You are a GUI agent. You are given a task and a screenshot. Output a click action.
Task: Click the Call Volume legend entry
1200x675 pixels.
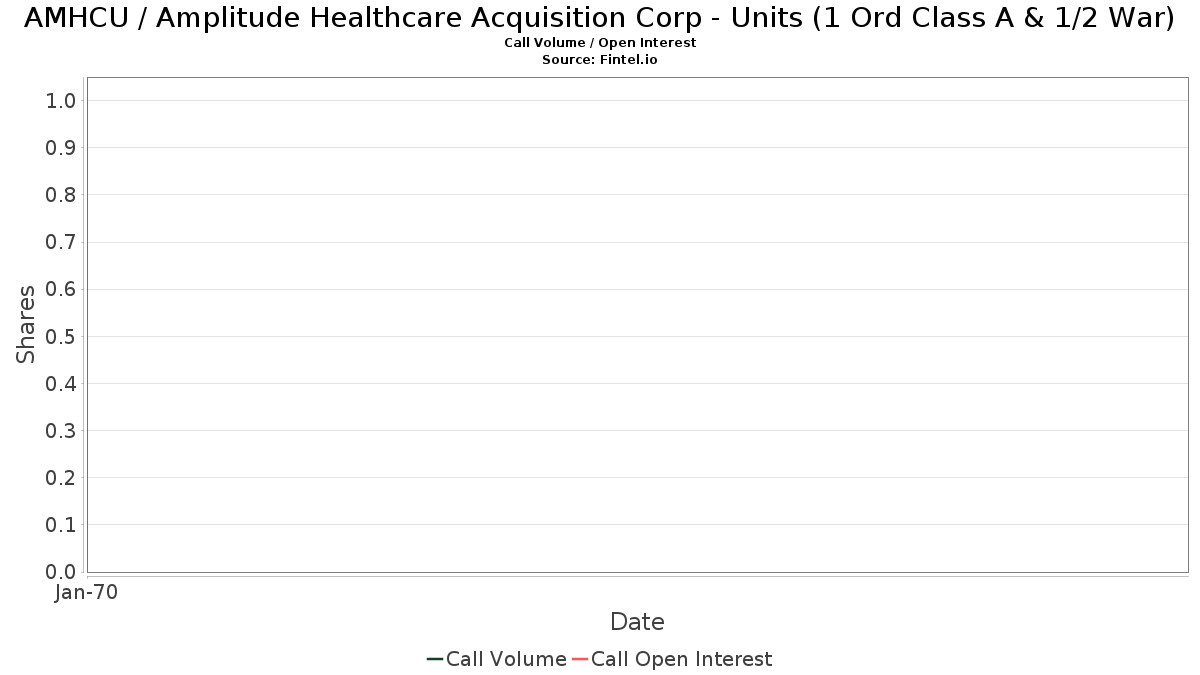[497, 659]
